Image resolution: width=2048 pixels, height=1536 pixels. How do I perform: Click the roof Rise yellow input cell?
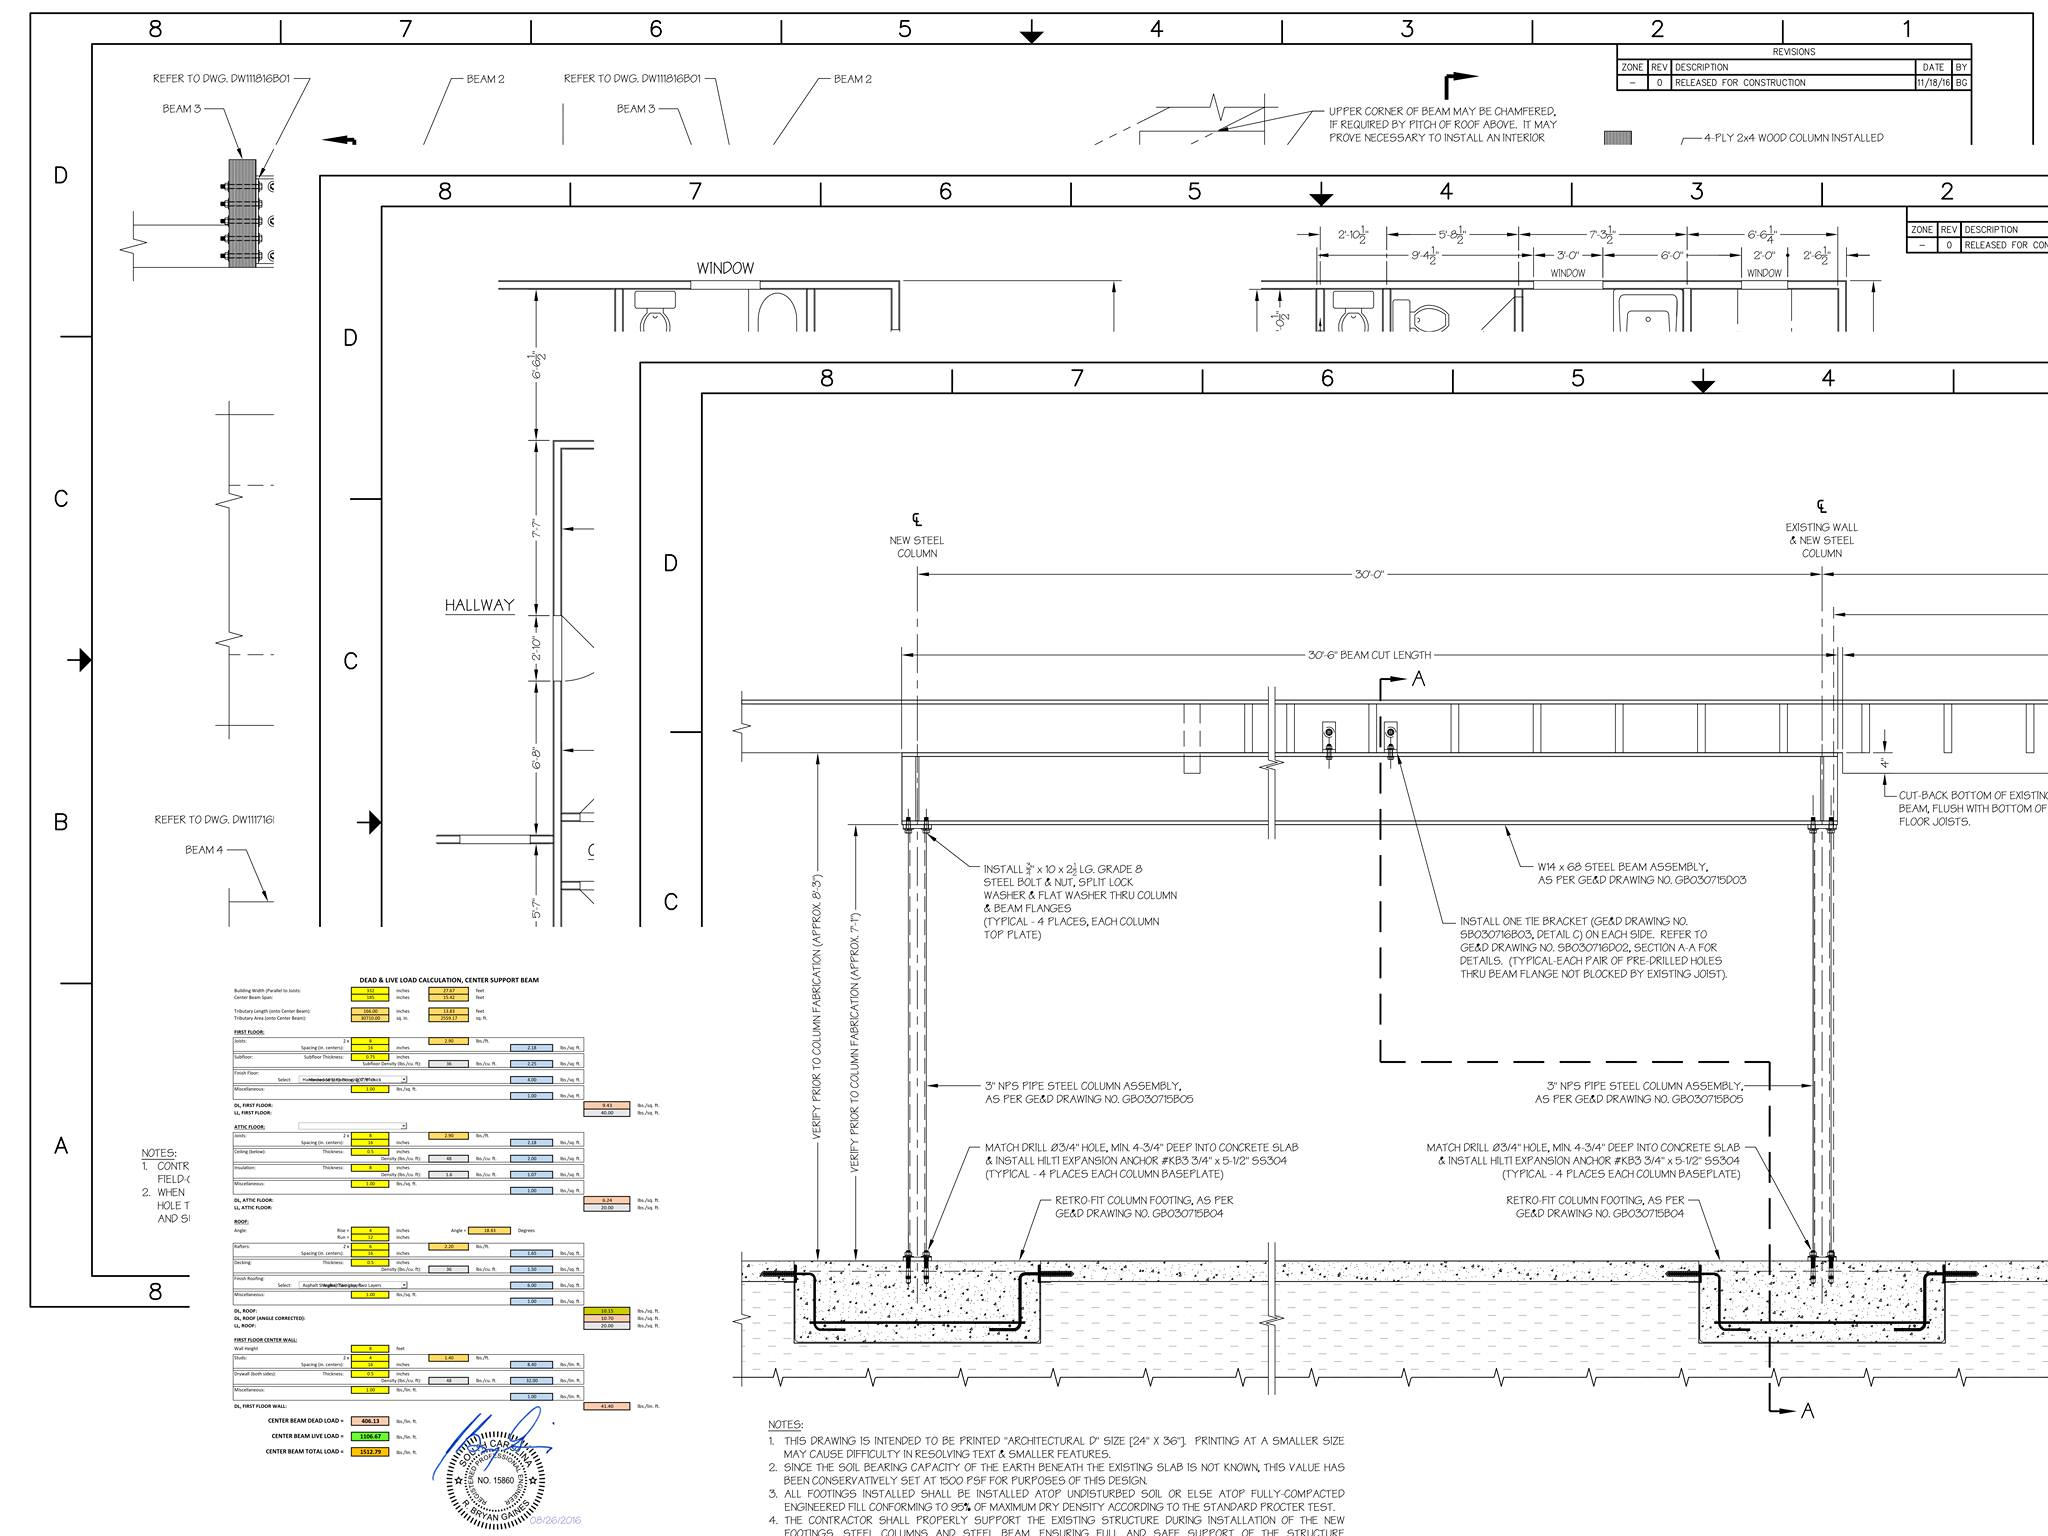pyautogui.click(x=370, y=1230)
